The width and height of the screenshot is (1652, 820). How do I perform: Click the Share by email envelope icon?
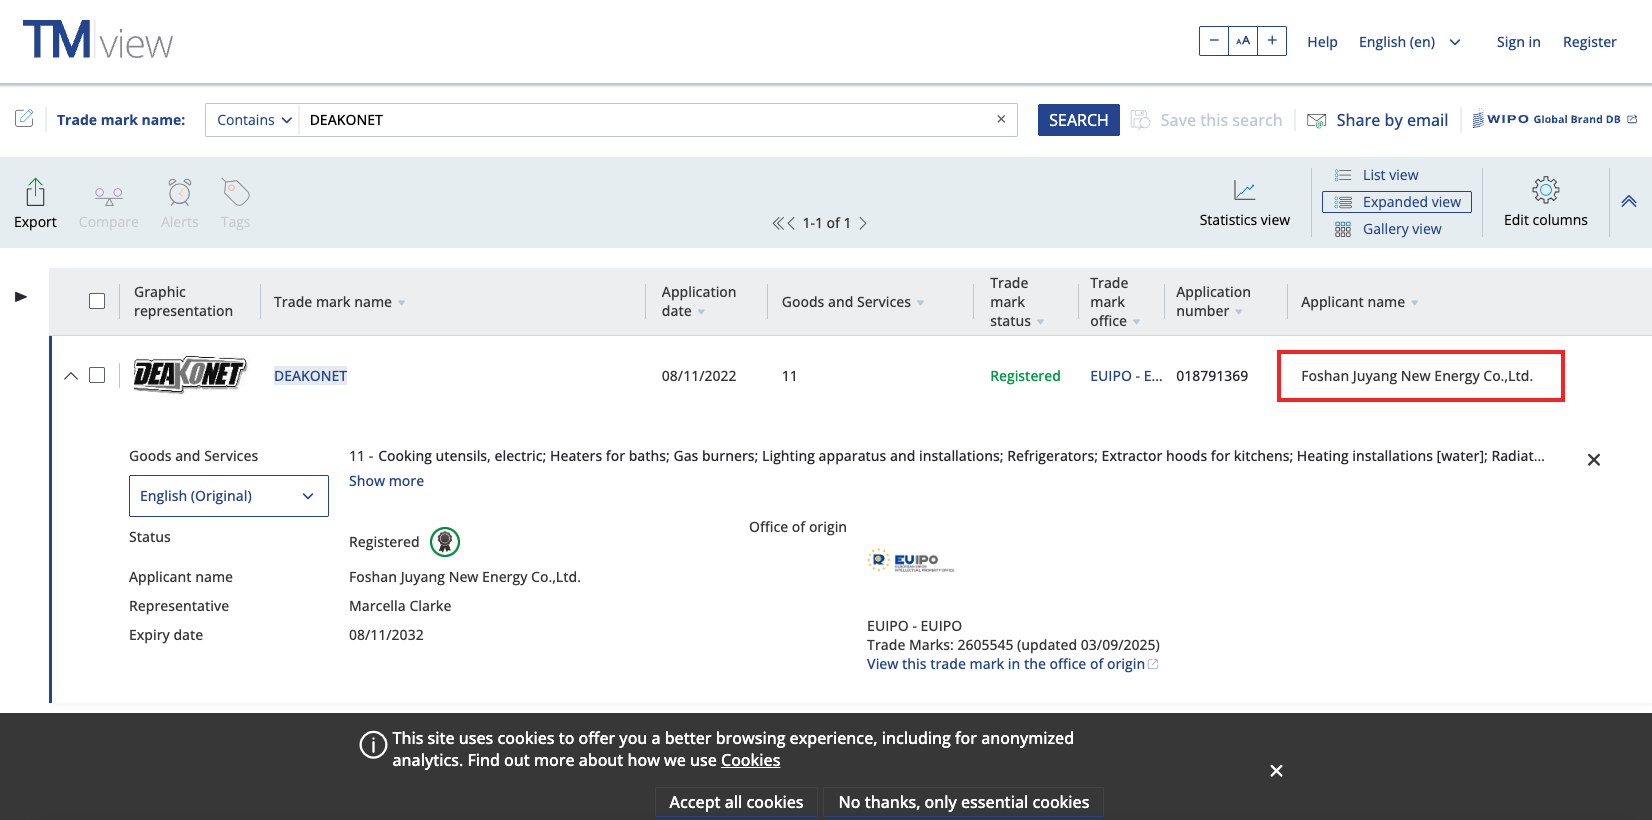click(x=1317, y=120)
